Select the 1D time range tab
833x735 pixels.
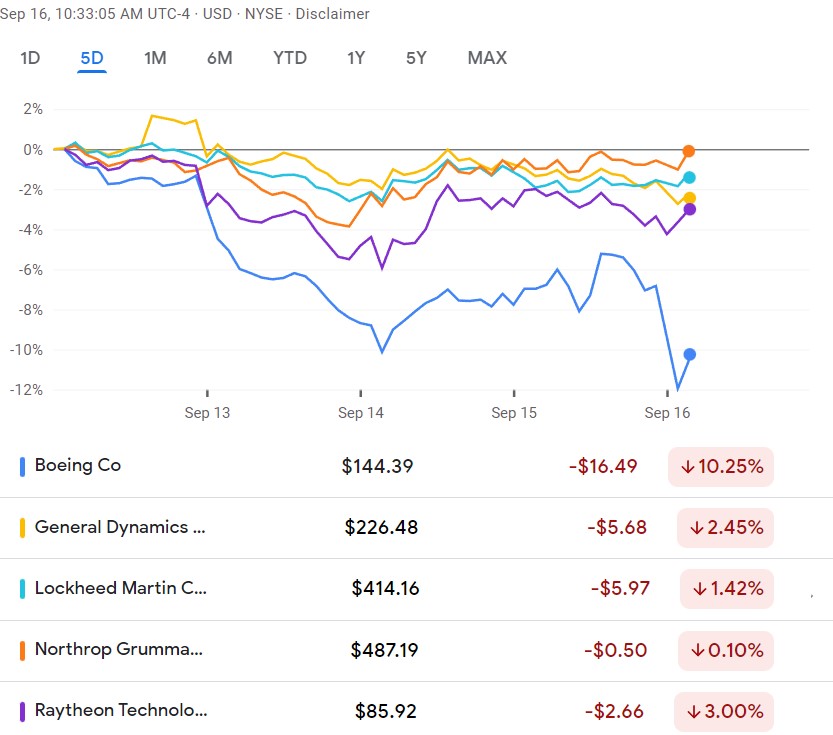coord(30,58)
